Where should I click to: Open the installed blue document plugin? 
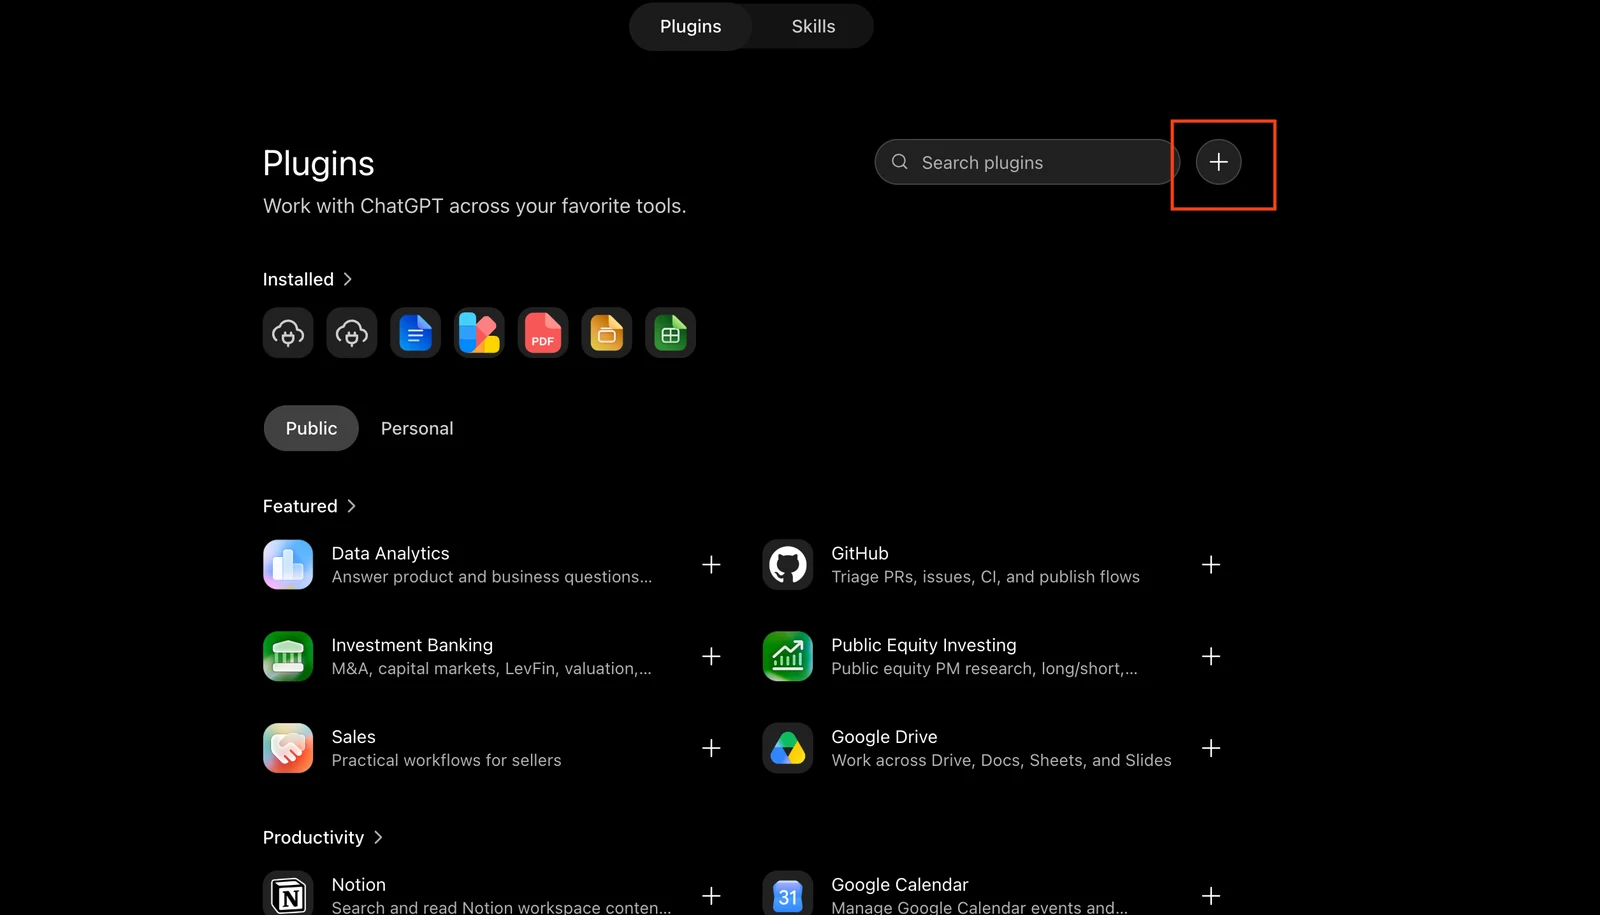click(415, 333)
